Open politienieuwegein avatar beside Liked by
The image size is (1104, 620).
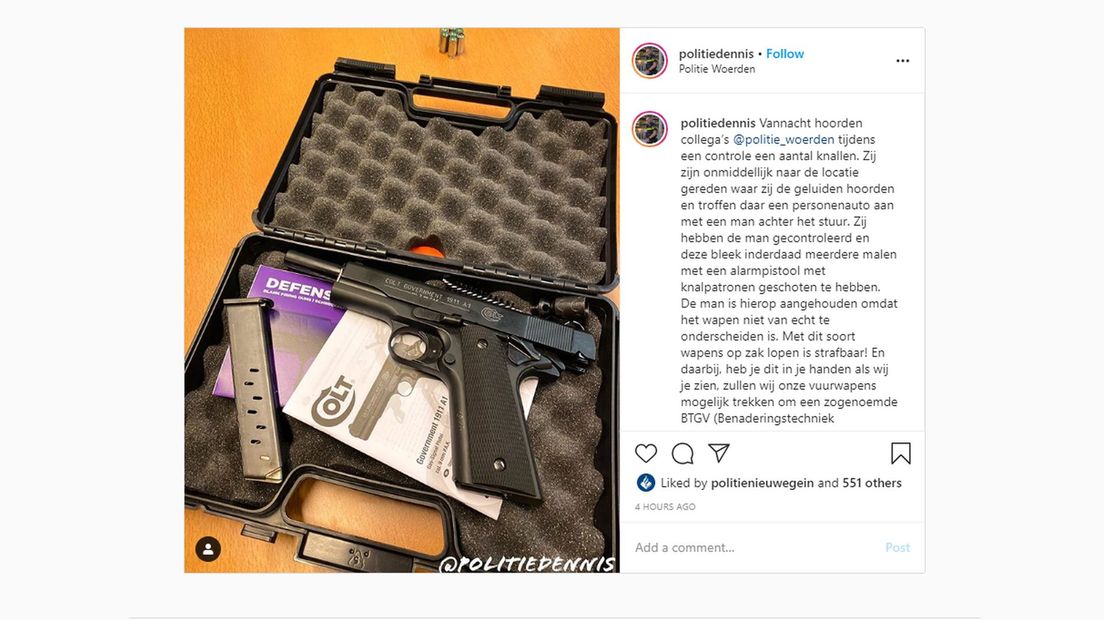(x=646, y=483)
